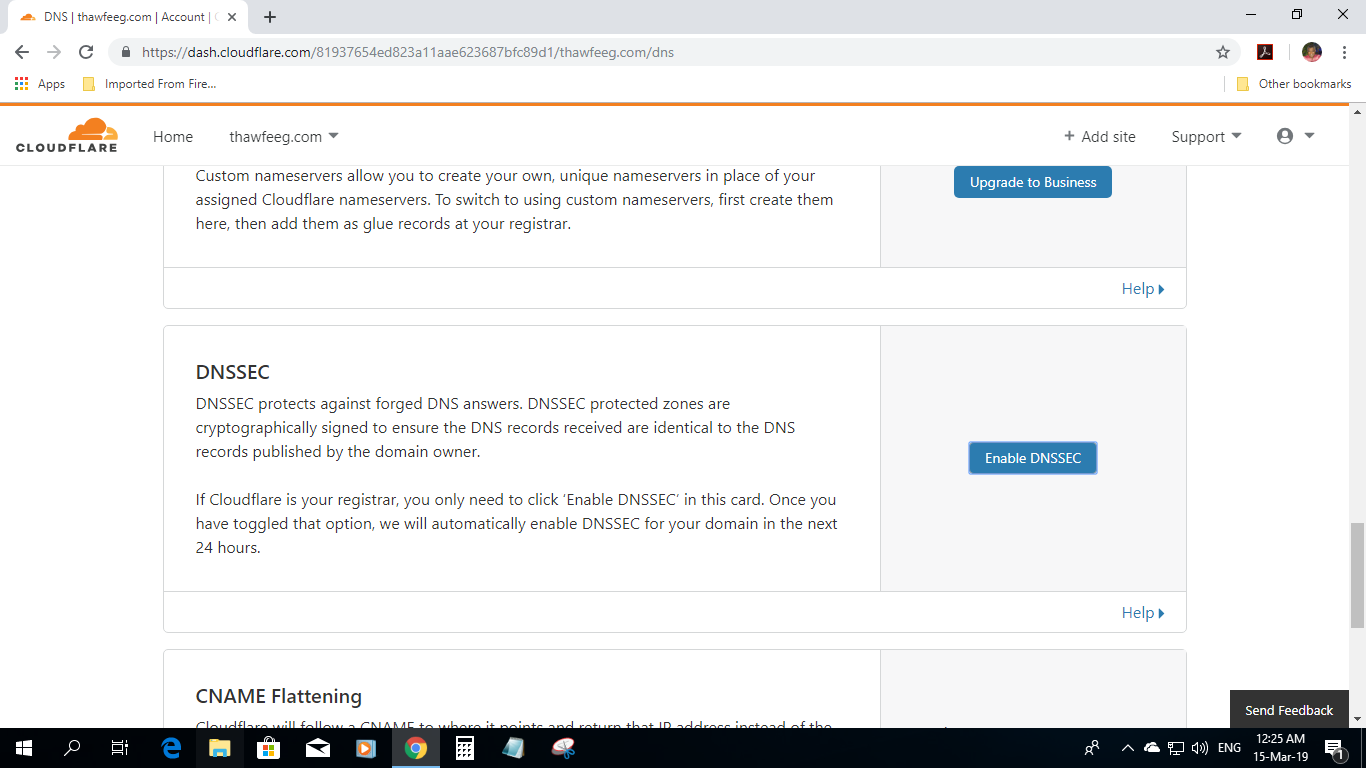Viewport: 1366px width, 768px height.
Task: Open the Chrome profile avatar
Action: coord(1312,52)
